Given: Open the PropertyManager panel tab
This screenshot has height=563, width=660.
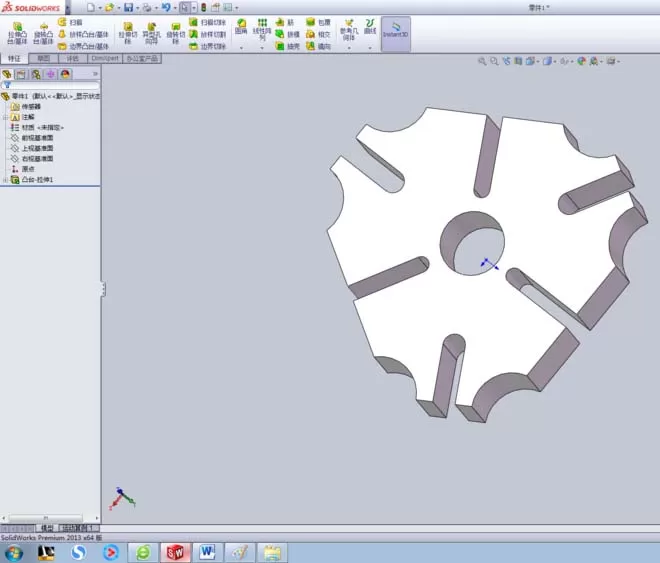Looking at the screenshot, I should tap(21, 74).
